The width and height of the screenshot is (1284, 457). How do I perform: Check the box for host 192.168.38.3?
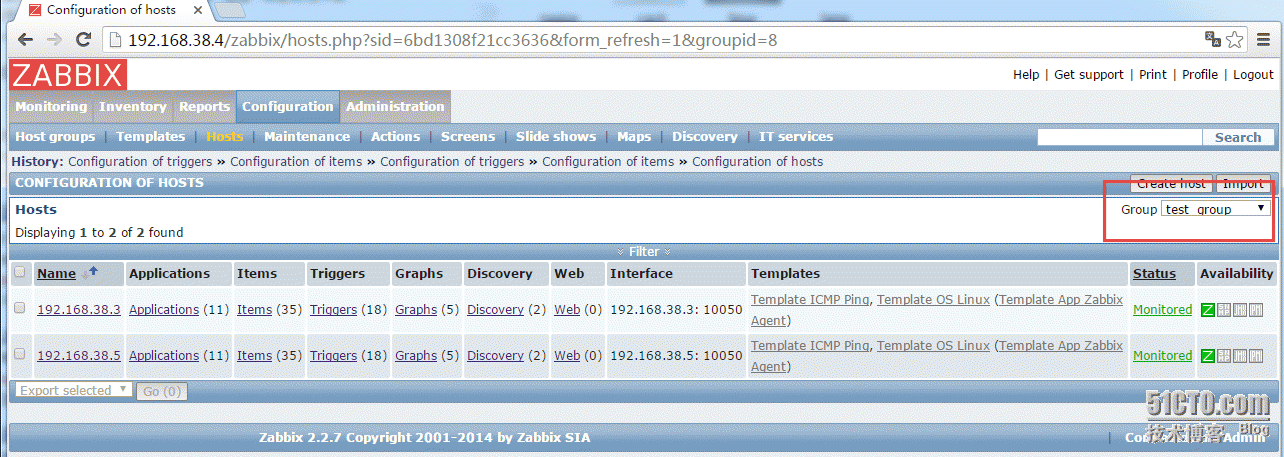click(x=20, y=309)
